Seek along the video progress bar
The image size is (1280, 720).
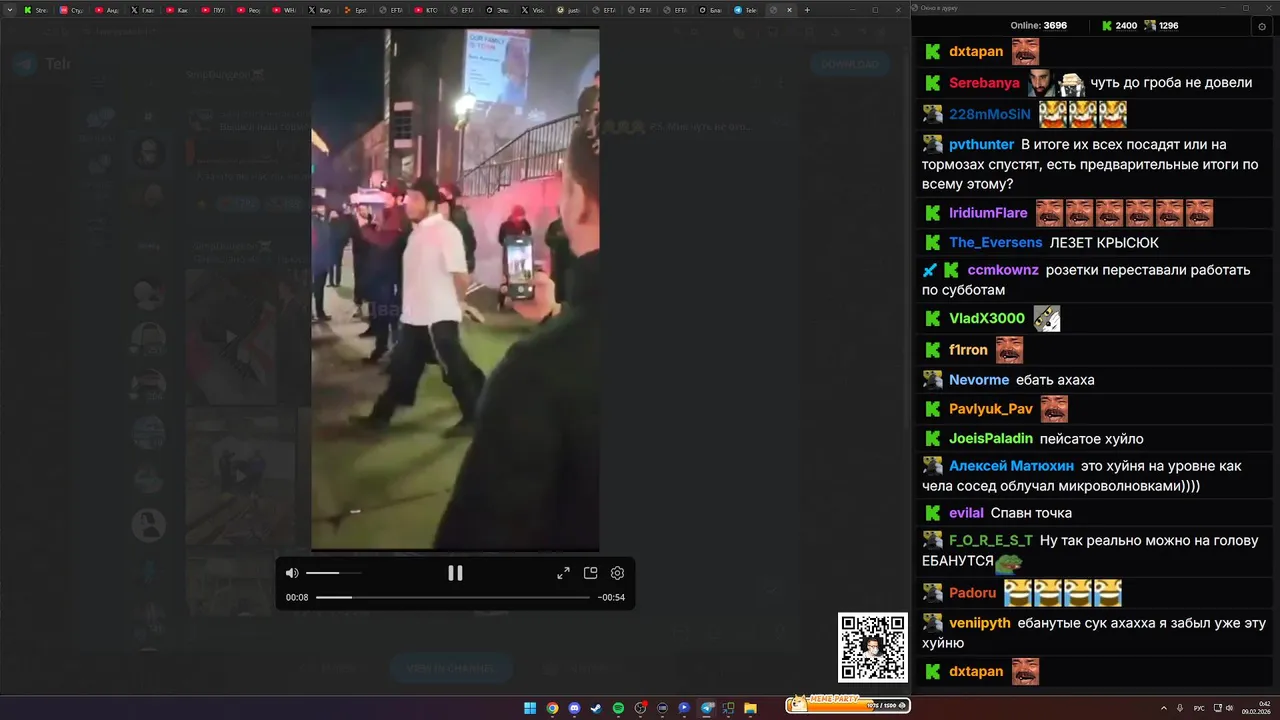click(x=453, y=597)
